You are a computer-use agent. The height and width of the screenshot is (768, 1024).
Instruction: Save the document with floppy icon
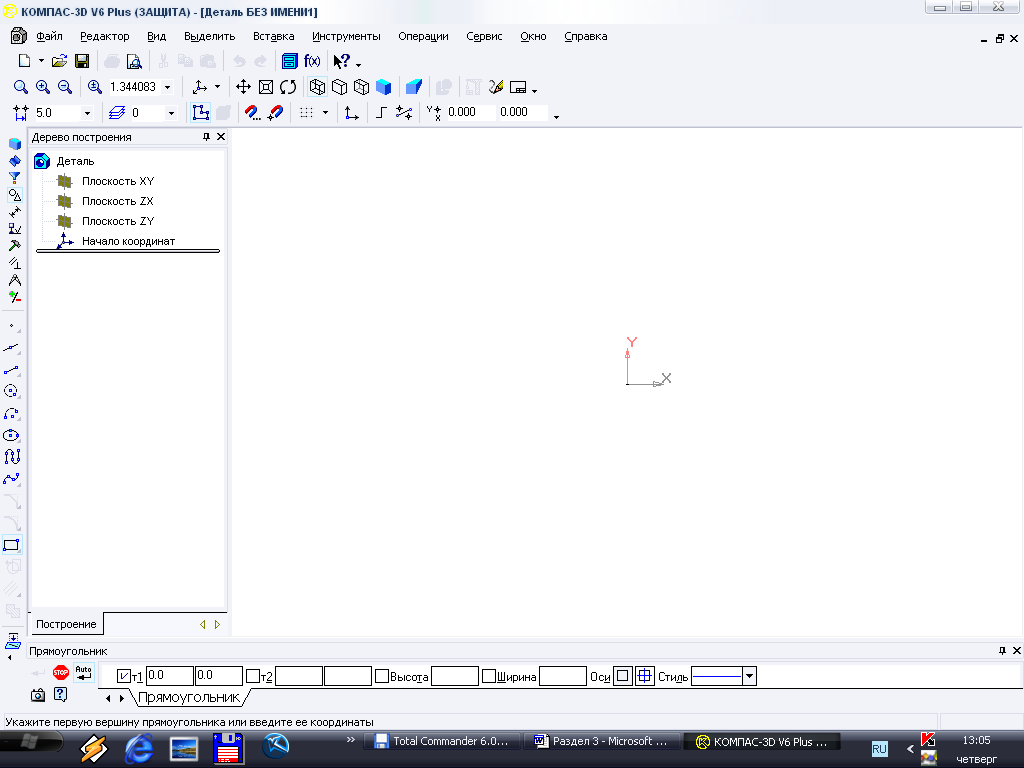[x=82, y=61]
